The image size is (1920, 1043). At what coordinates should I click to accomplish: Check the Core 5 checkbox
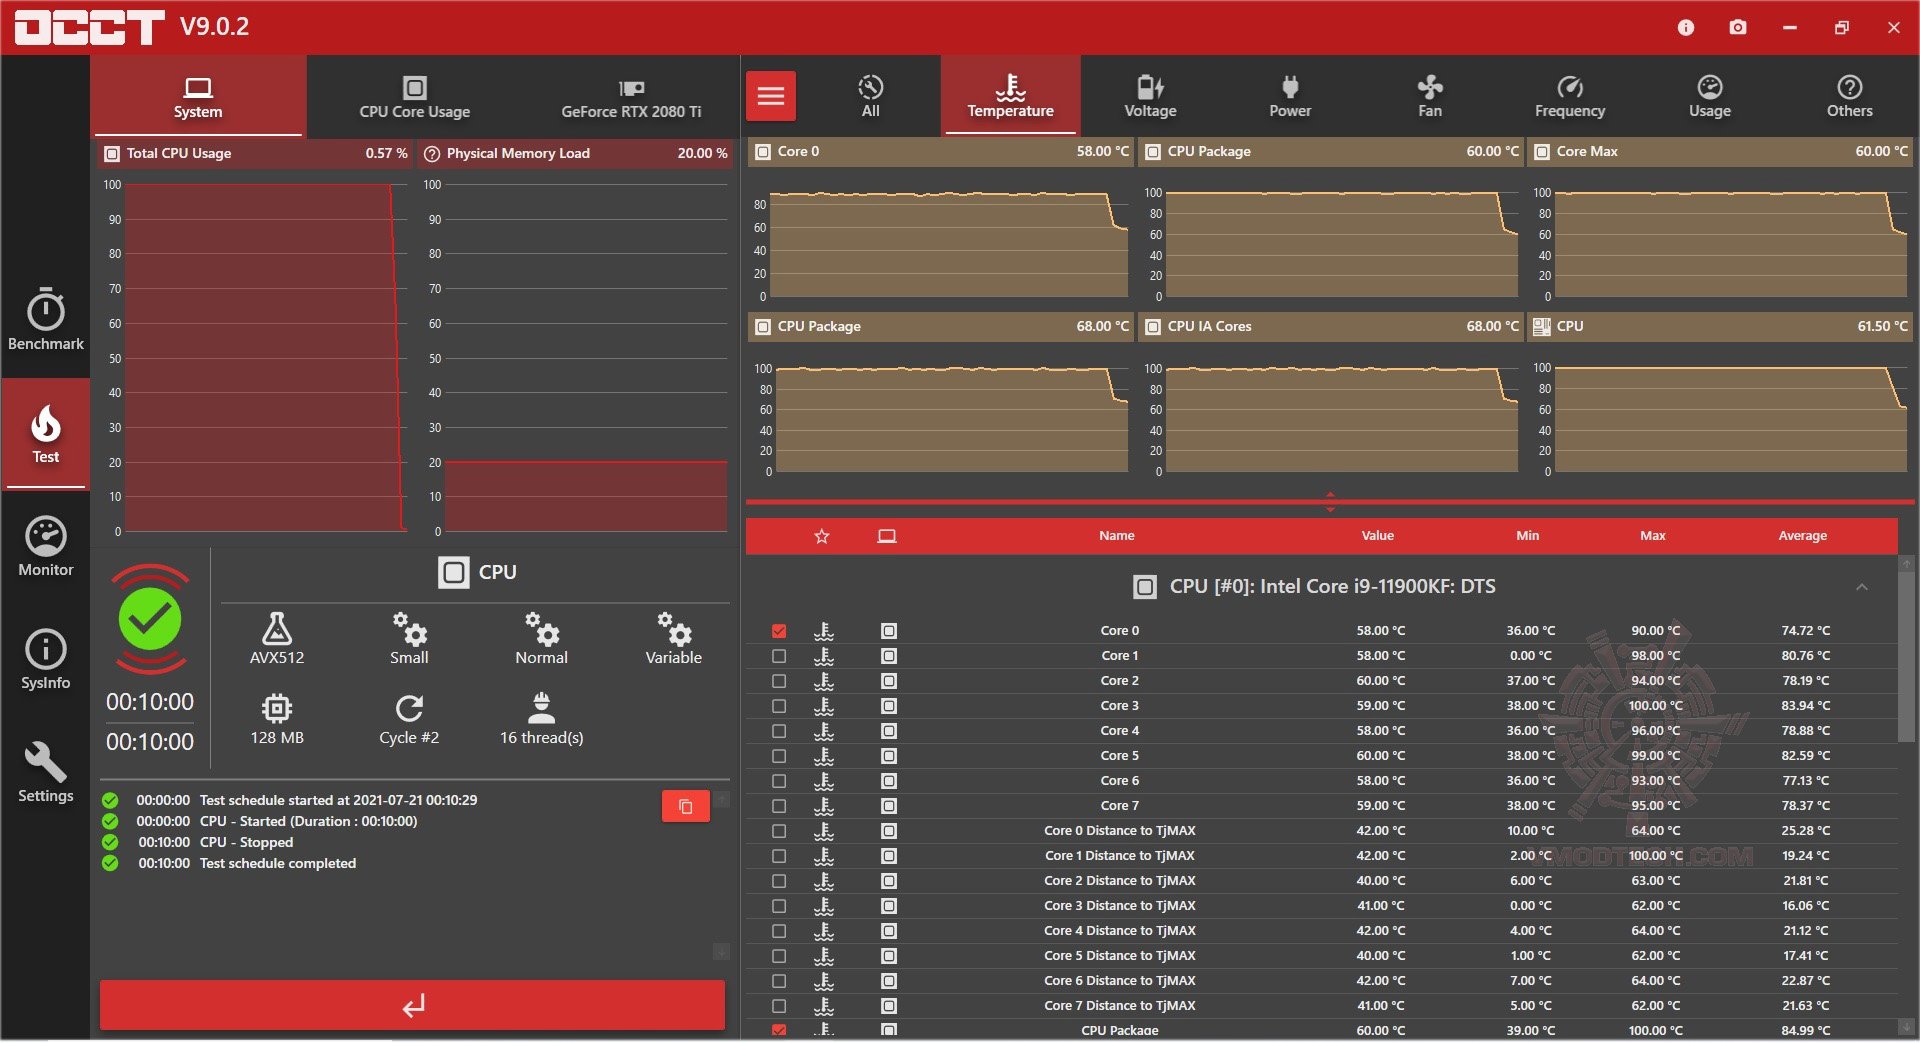(x=779, y=756)
